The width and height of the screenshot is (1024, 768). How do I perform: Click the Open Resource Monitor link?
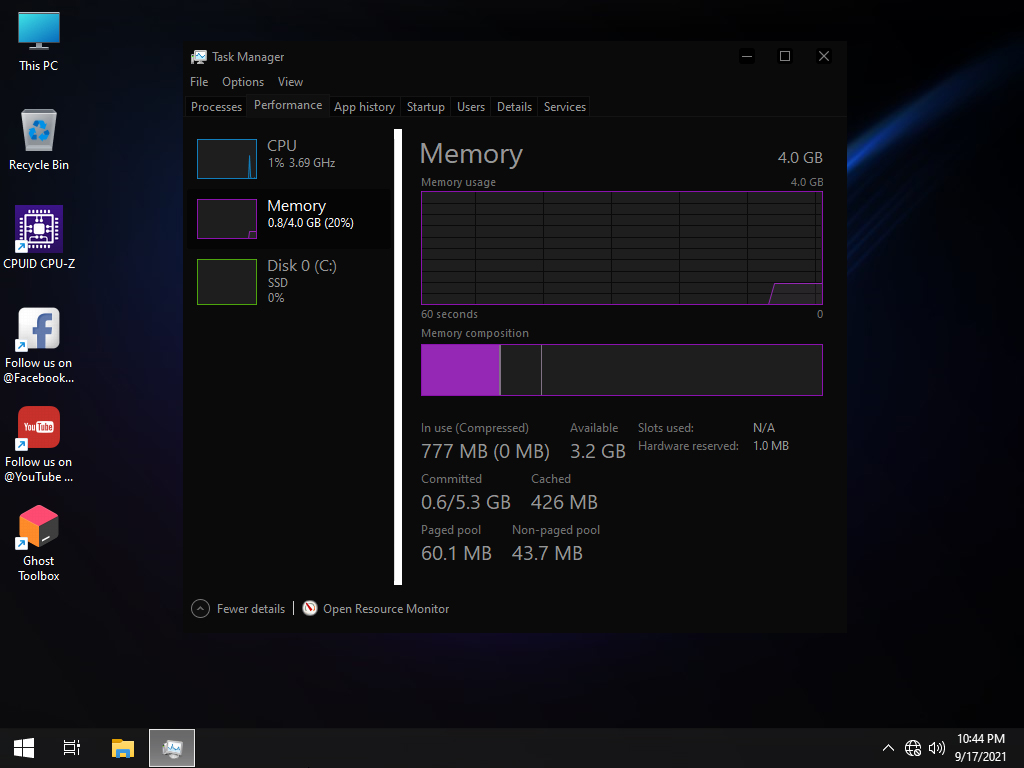pos(386,609)
